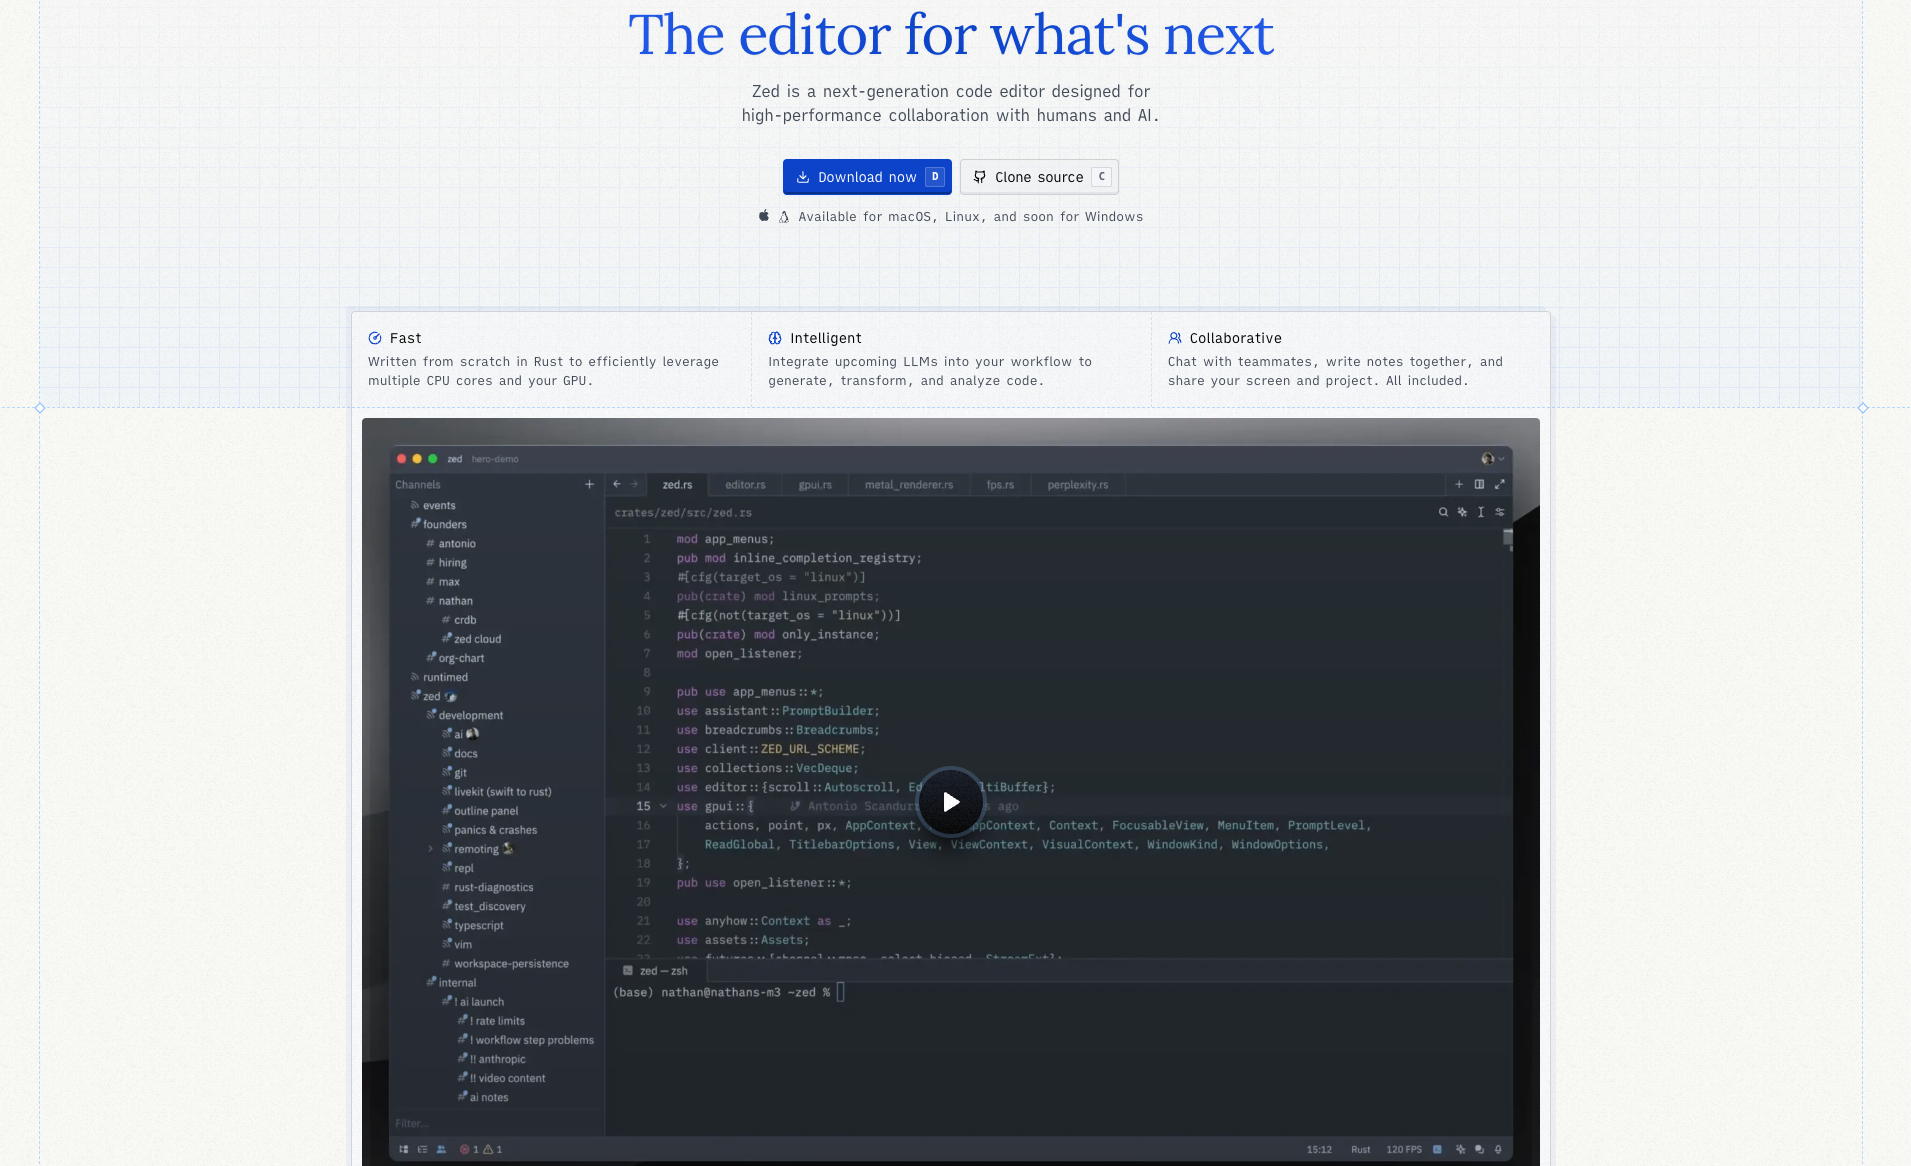Toggle the fold chevron on line 15
The image size is (1911, 1166).
[x=663, y=806]
